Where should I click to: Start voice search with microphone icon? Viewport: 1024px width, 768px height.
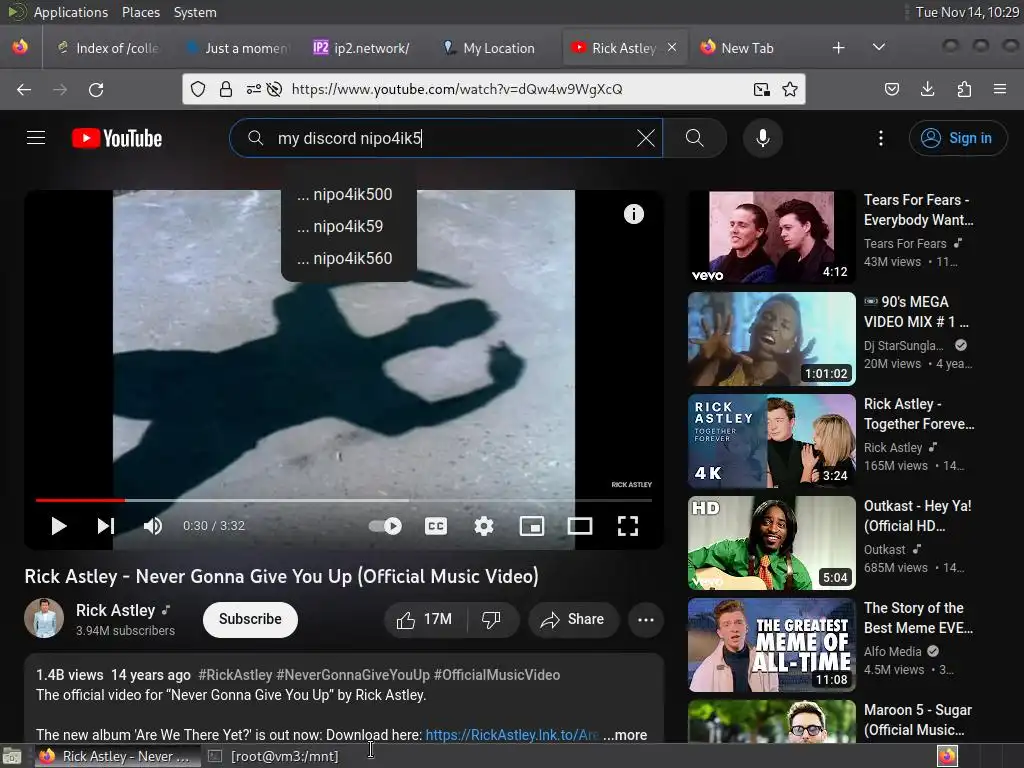coord(762,138)
